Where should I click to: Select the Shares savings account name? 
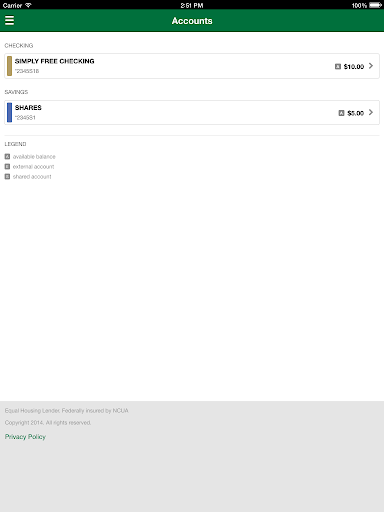(x=28, y=108)
